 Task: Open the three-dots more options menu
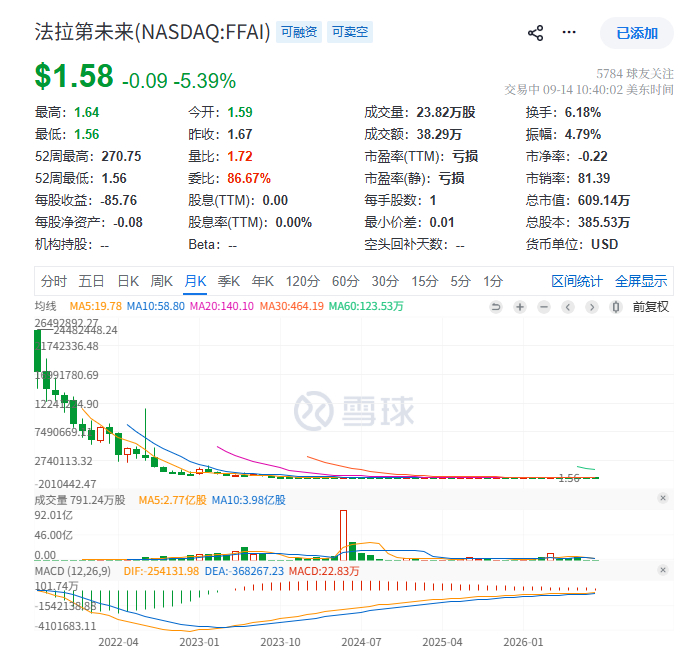[x=569, y=32]
